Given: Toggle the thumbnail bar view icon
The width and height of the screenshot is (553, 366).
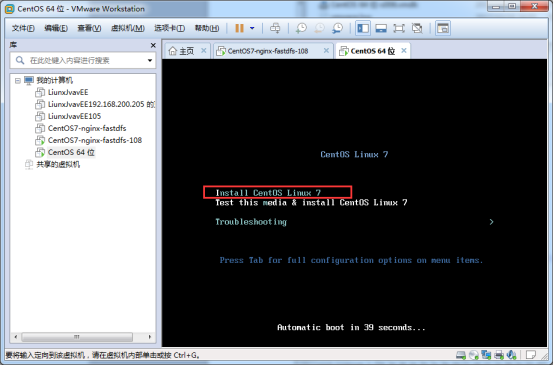Looking at the screenshot, I should tap(381, 28).
